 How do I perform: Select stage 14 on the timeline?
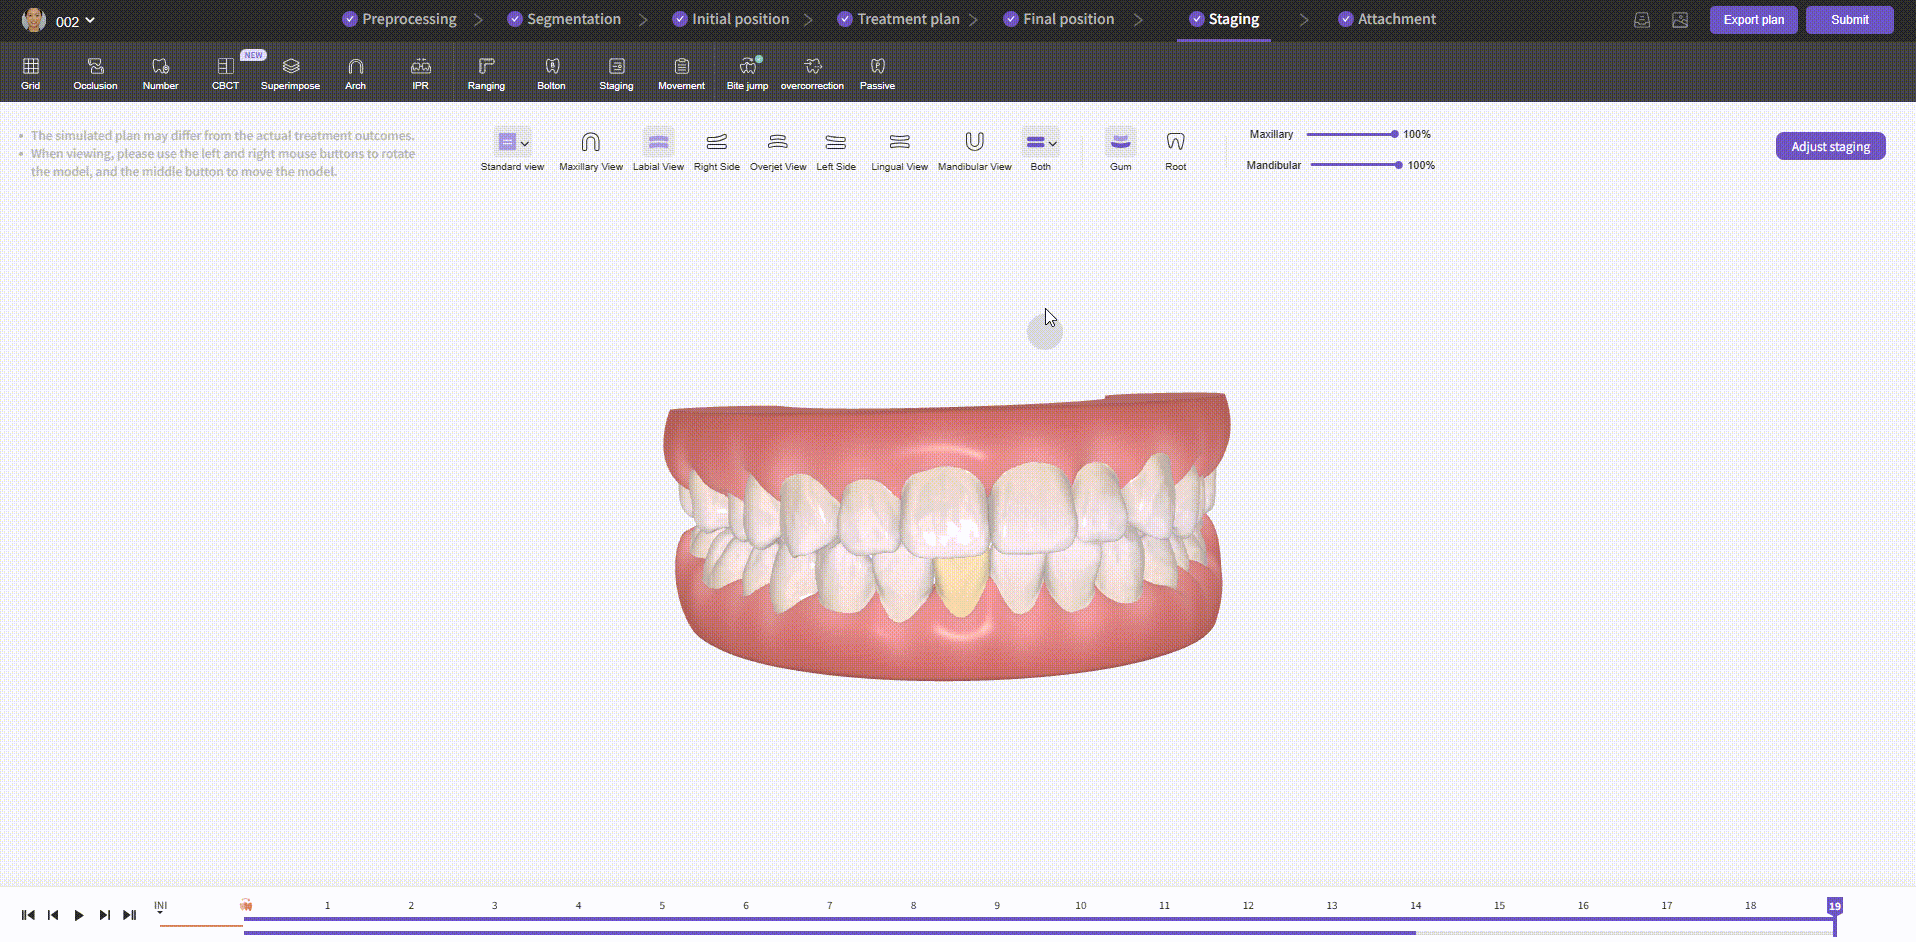pos(1416,905)
